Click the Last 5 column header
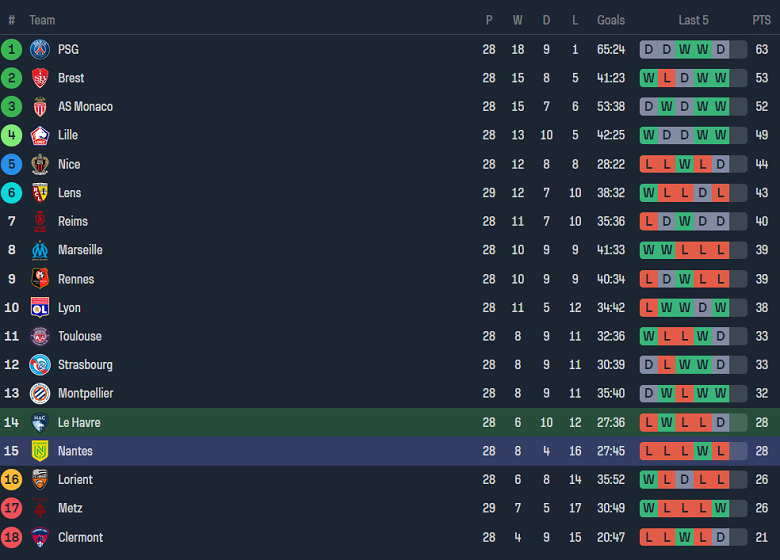Screen dimensions: 780x560 point(693,20)
